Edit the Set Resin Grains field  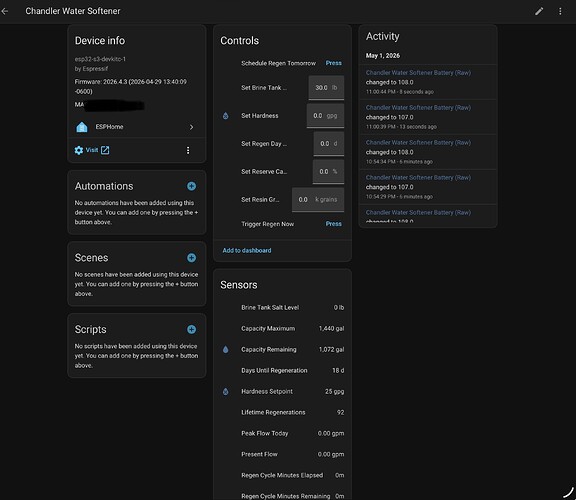318,199
